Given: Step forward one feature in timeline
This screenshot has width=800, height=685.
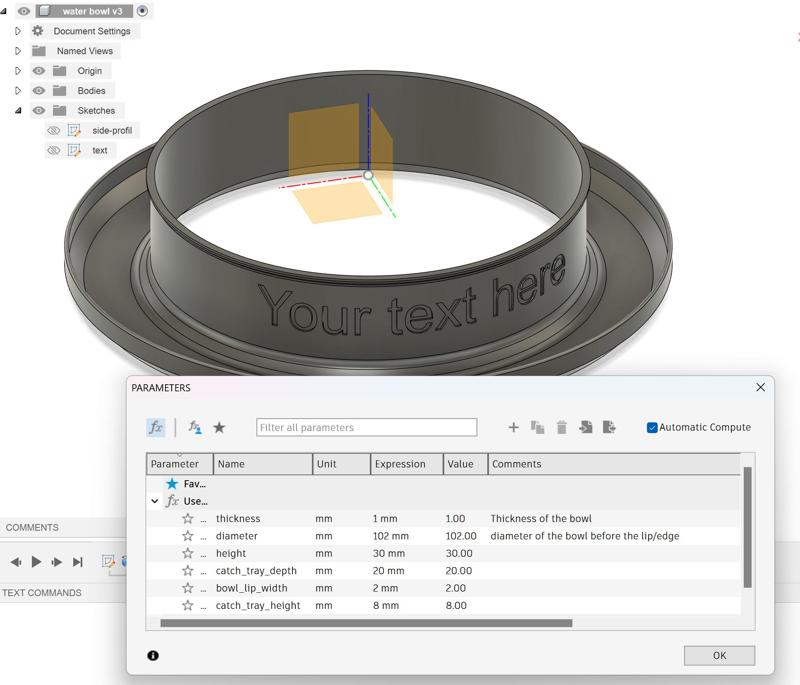Looking at the screenshot, I should pyautogui.click(x=57, y=562).
